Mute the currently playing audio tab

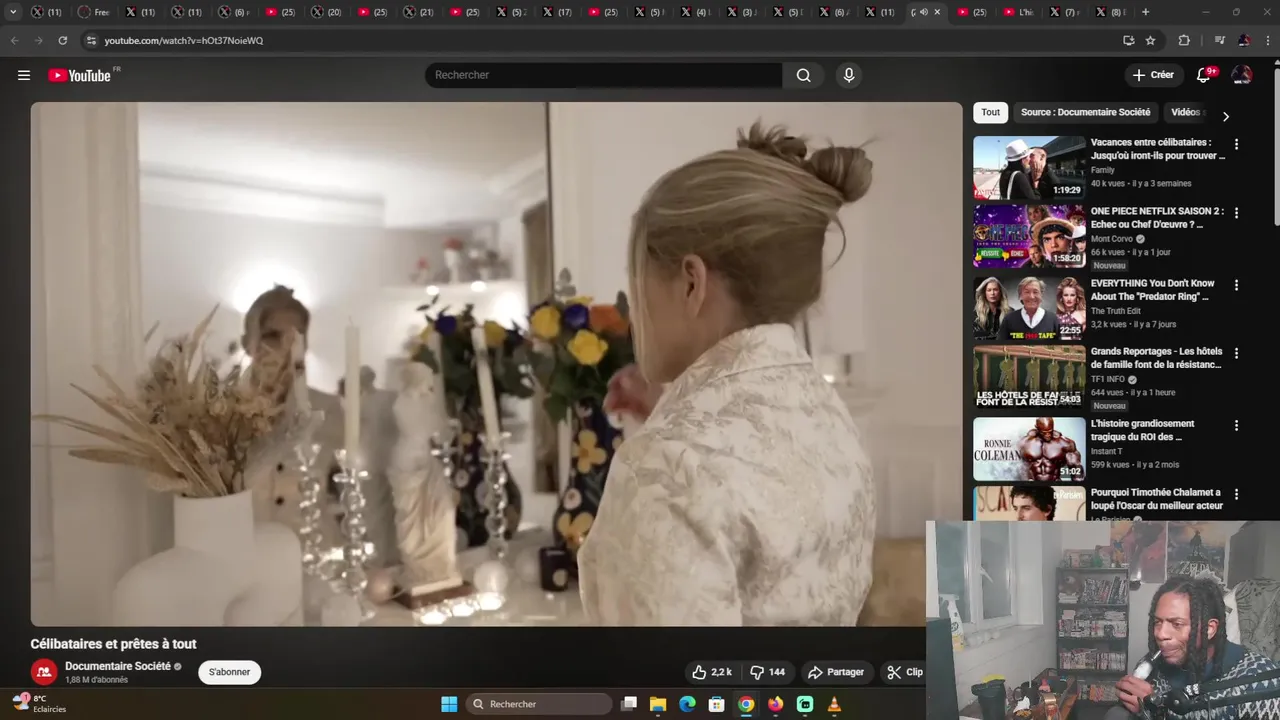coord(924,12)
